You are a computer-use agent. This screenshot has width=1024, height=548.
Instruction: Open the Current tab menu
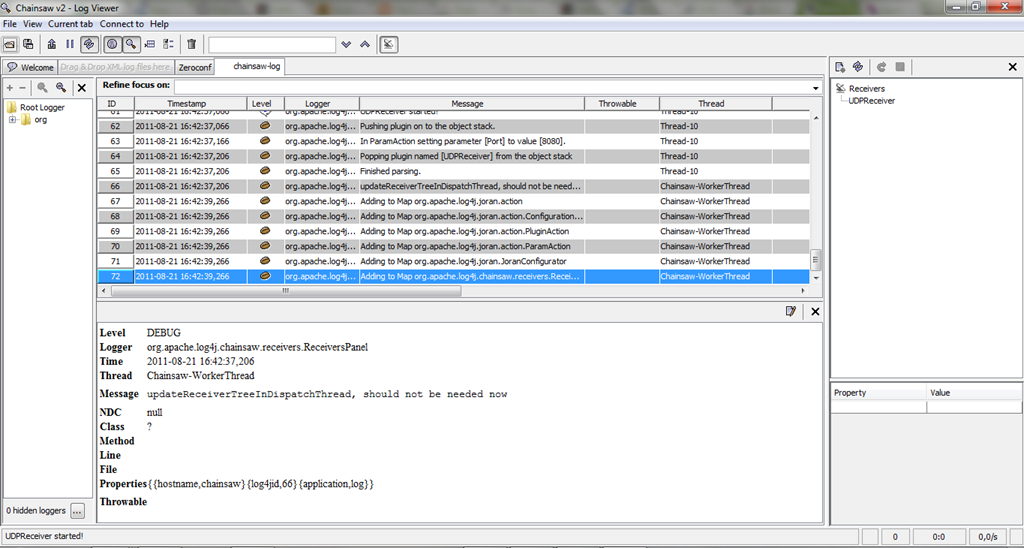click(71, 24)
